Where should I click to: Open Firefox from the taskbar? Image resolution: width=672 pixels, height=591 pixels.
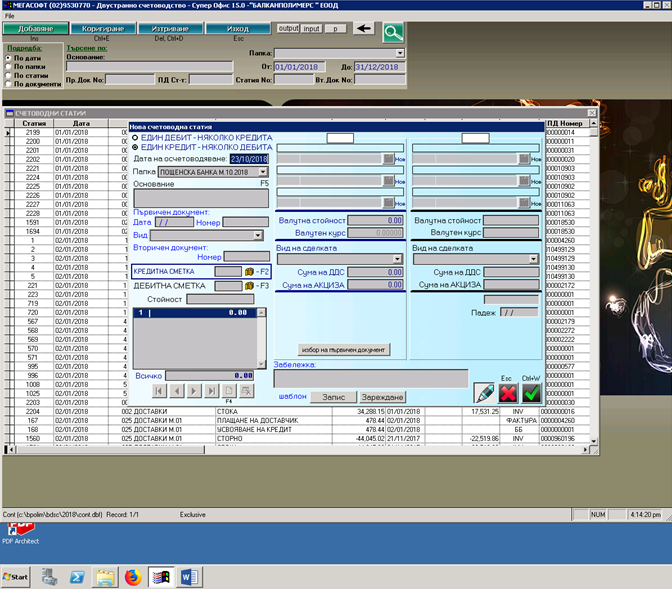click(x=133, y=577)
